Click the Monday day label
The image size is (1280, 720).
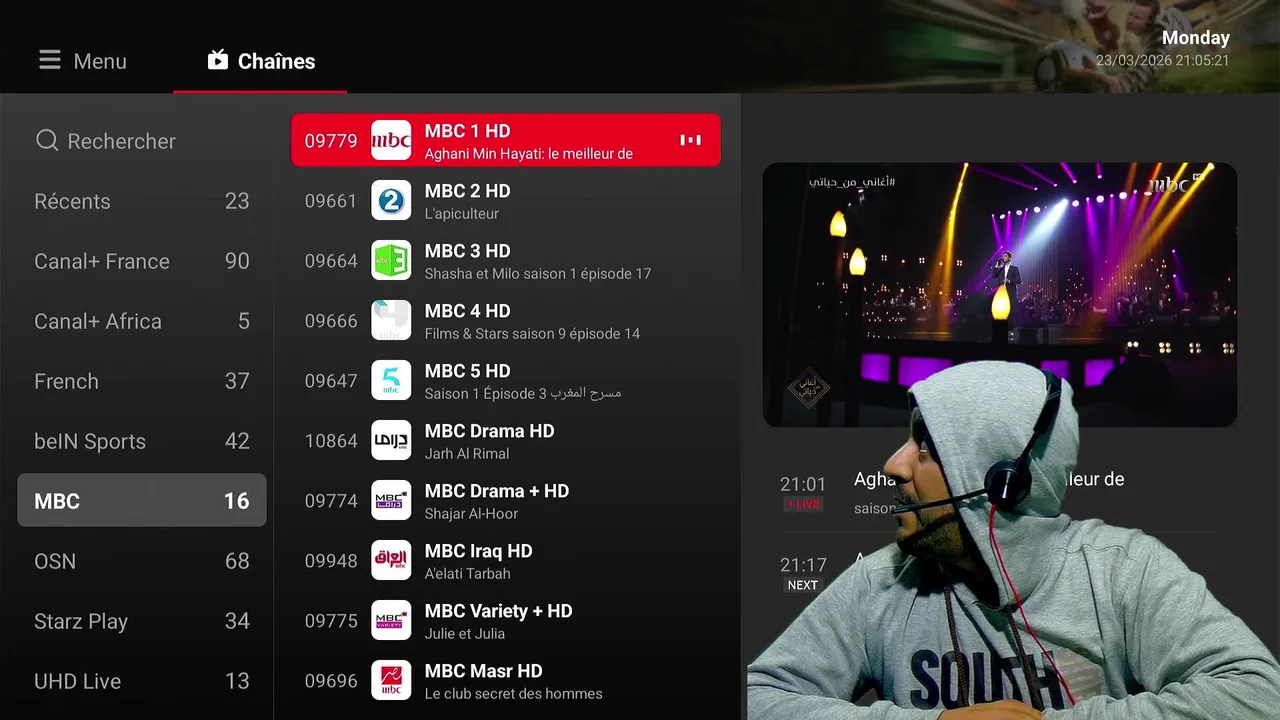click(1196, 38)
